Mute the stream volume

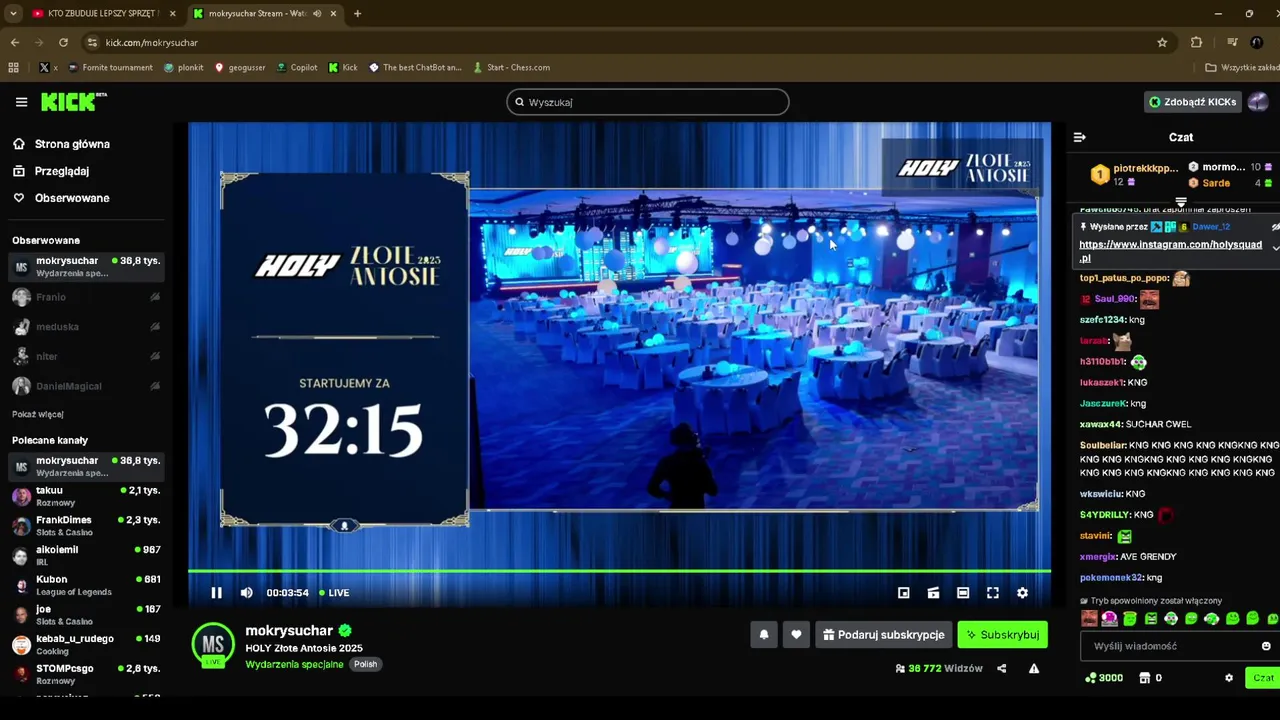(x=246, y=593)
